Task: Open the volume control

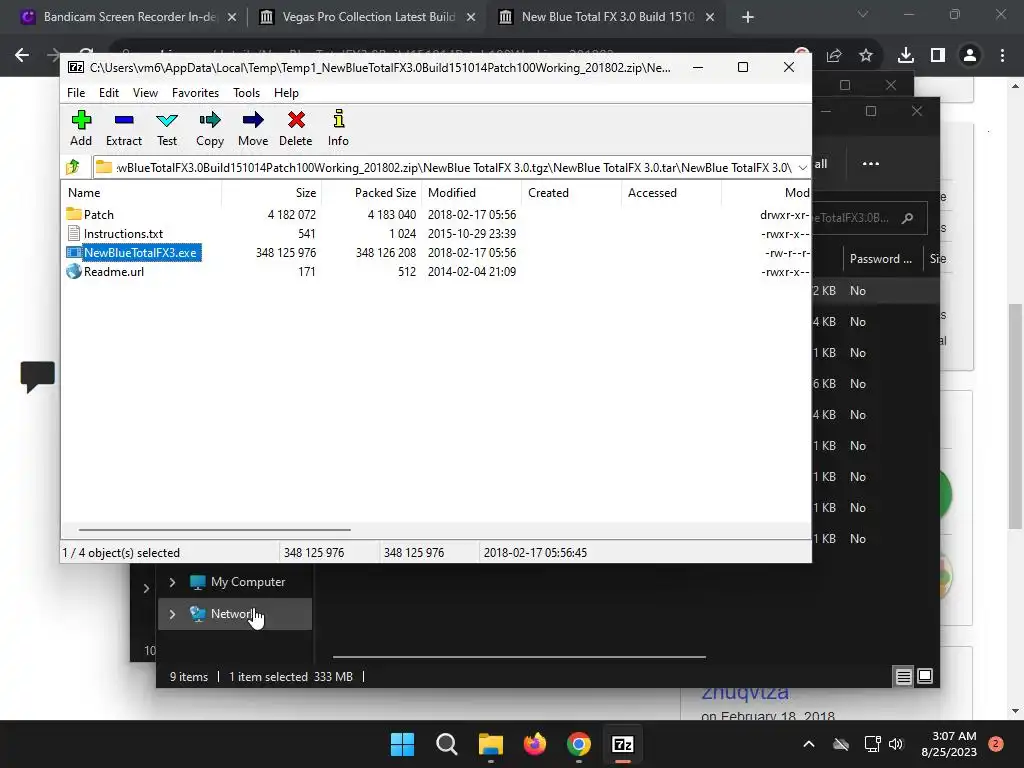Action: 896,744
